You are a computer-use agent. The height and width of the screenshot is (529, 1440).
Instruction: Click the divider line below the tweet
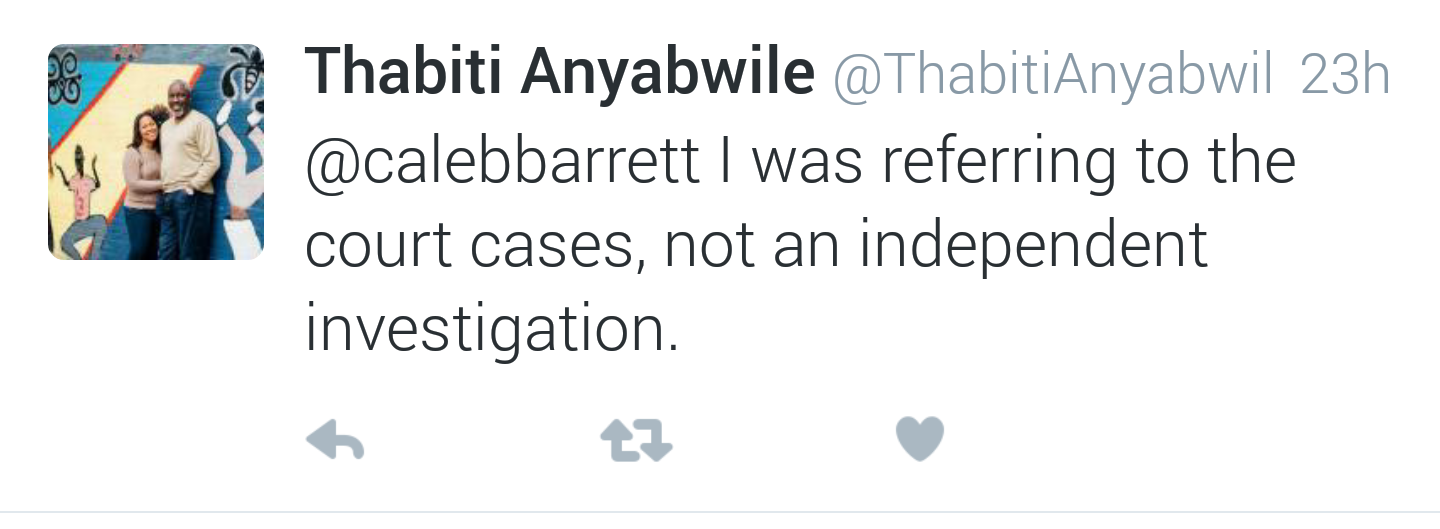point(720,512)
